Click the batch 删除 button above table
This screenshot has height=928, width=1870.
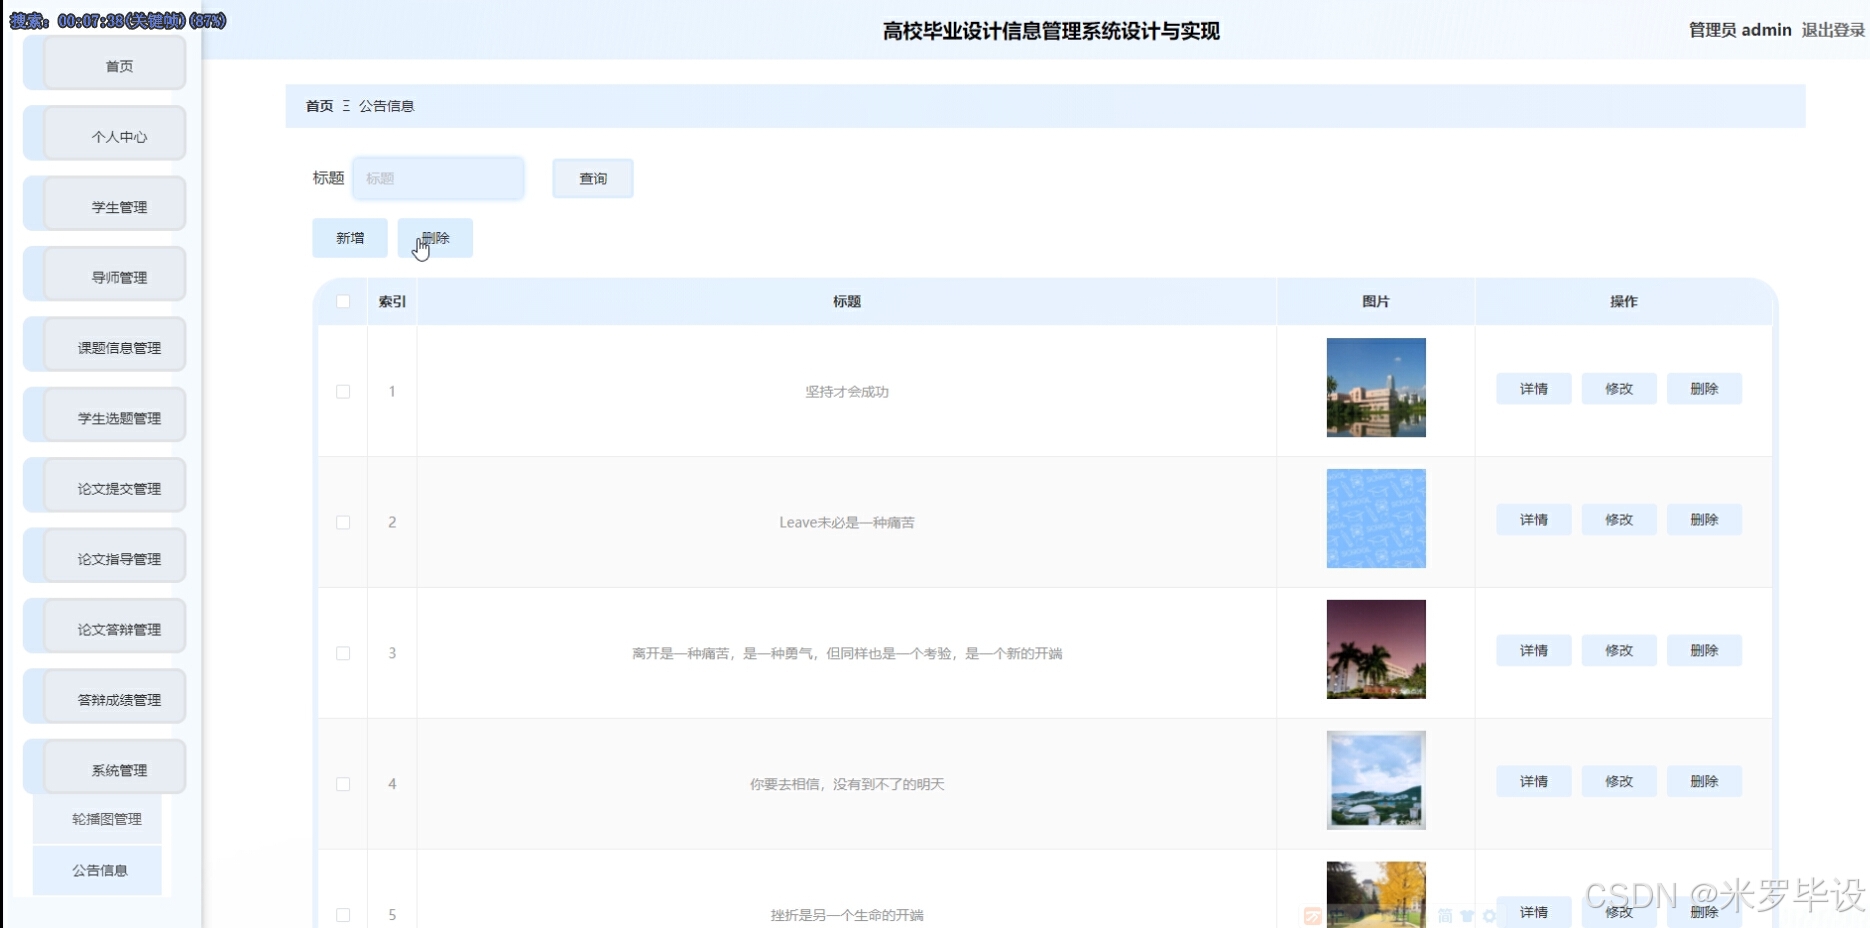435,238
